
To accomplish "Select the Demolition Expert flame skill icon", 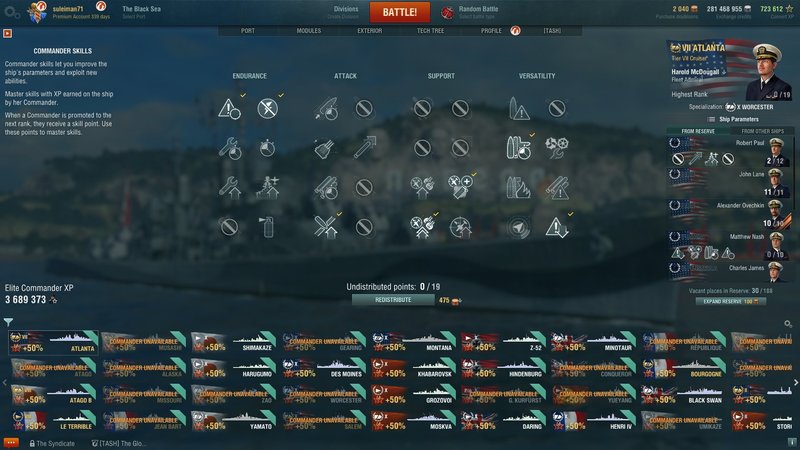I will tap(518, 188).
